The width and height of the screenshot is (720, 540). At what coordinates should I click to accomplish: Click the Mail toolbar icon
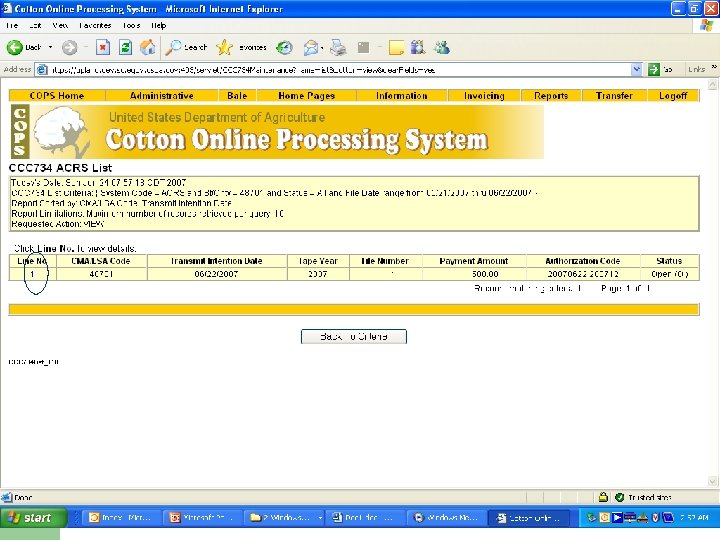pyautogui.click(x=312, y=47)
